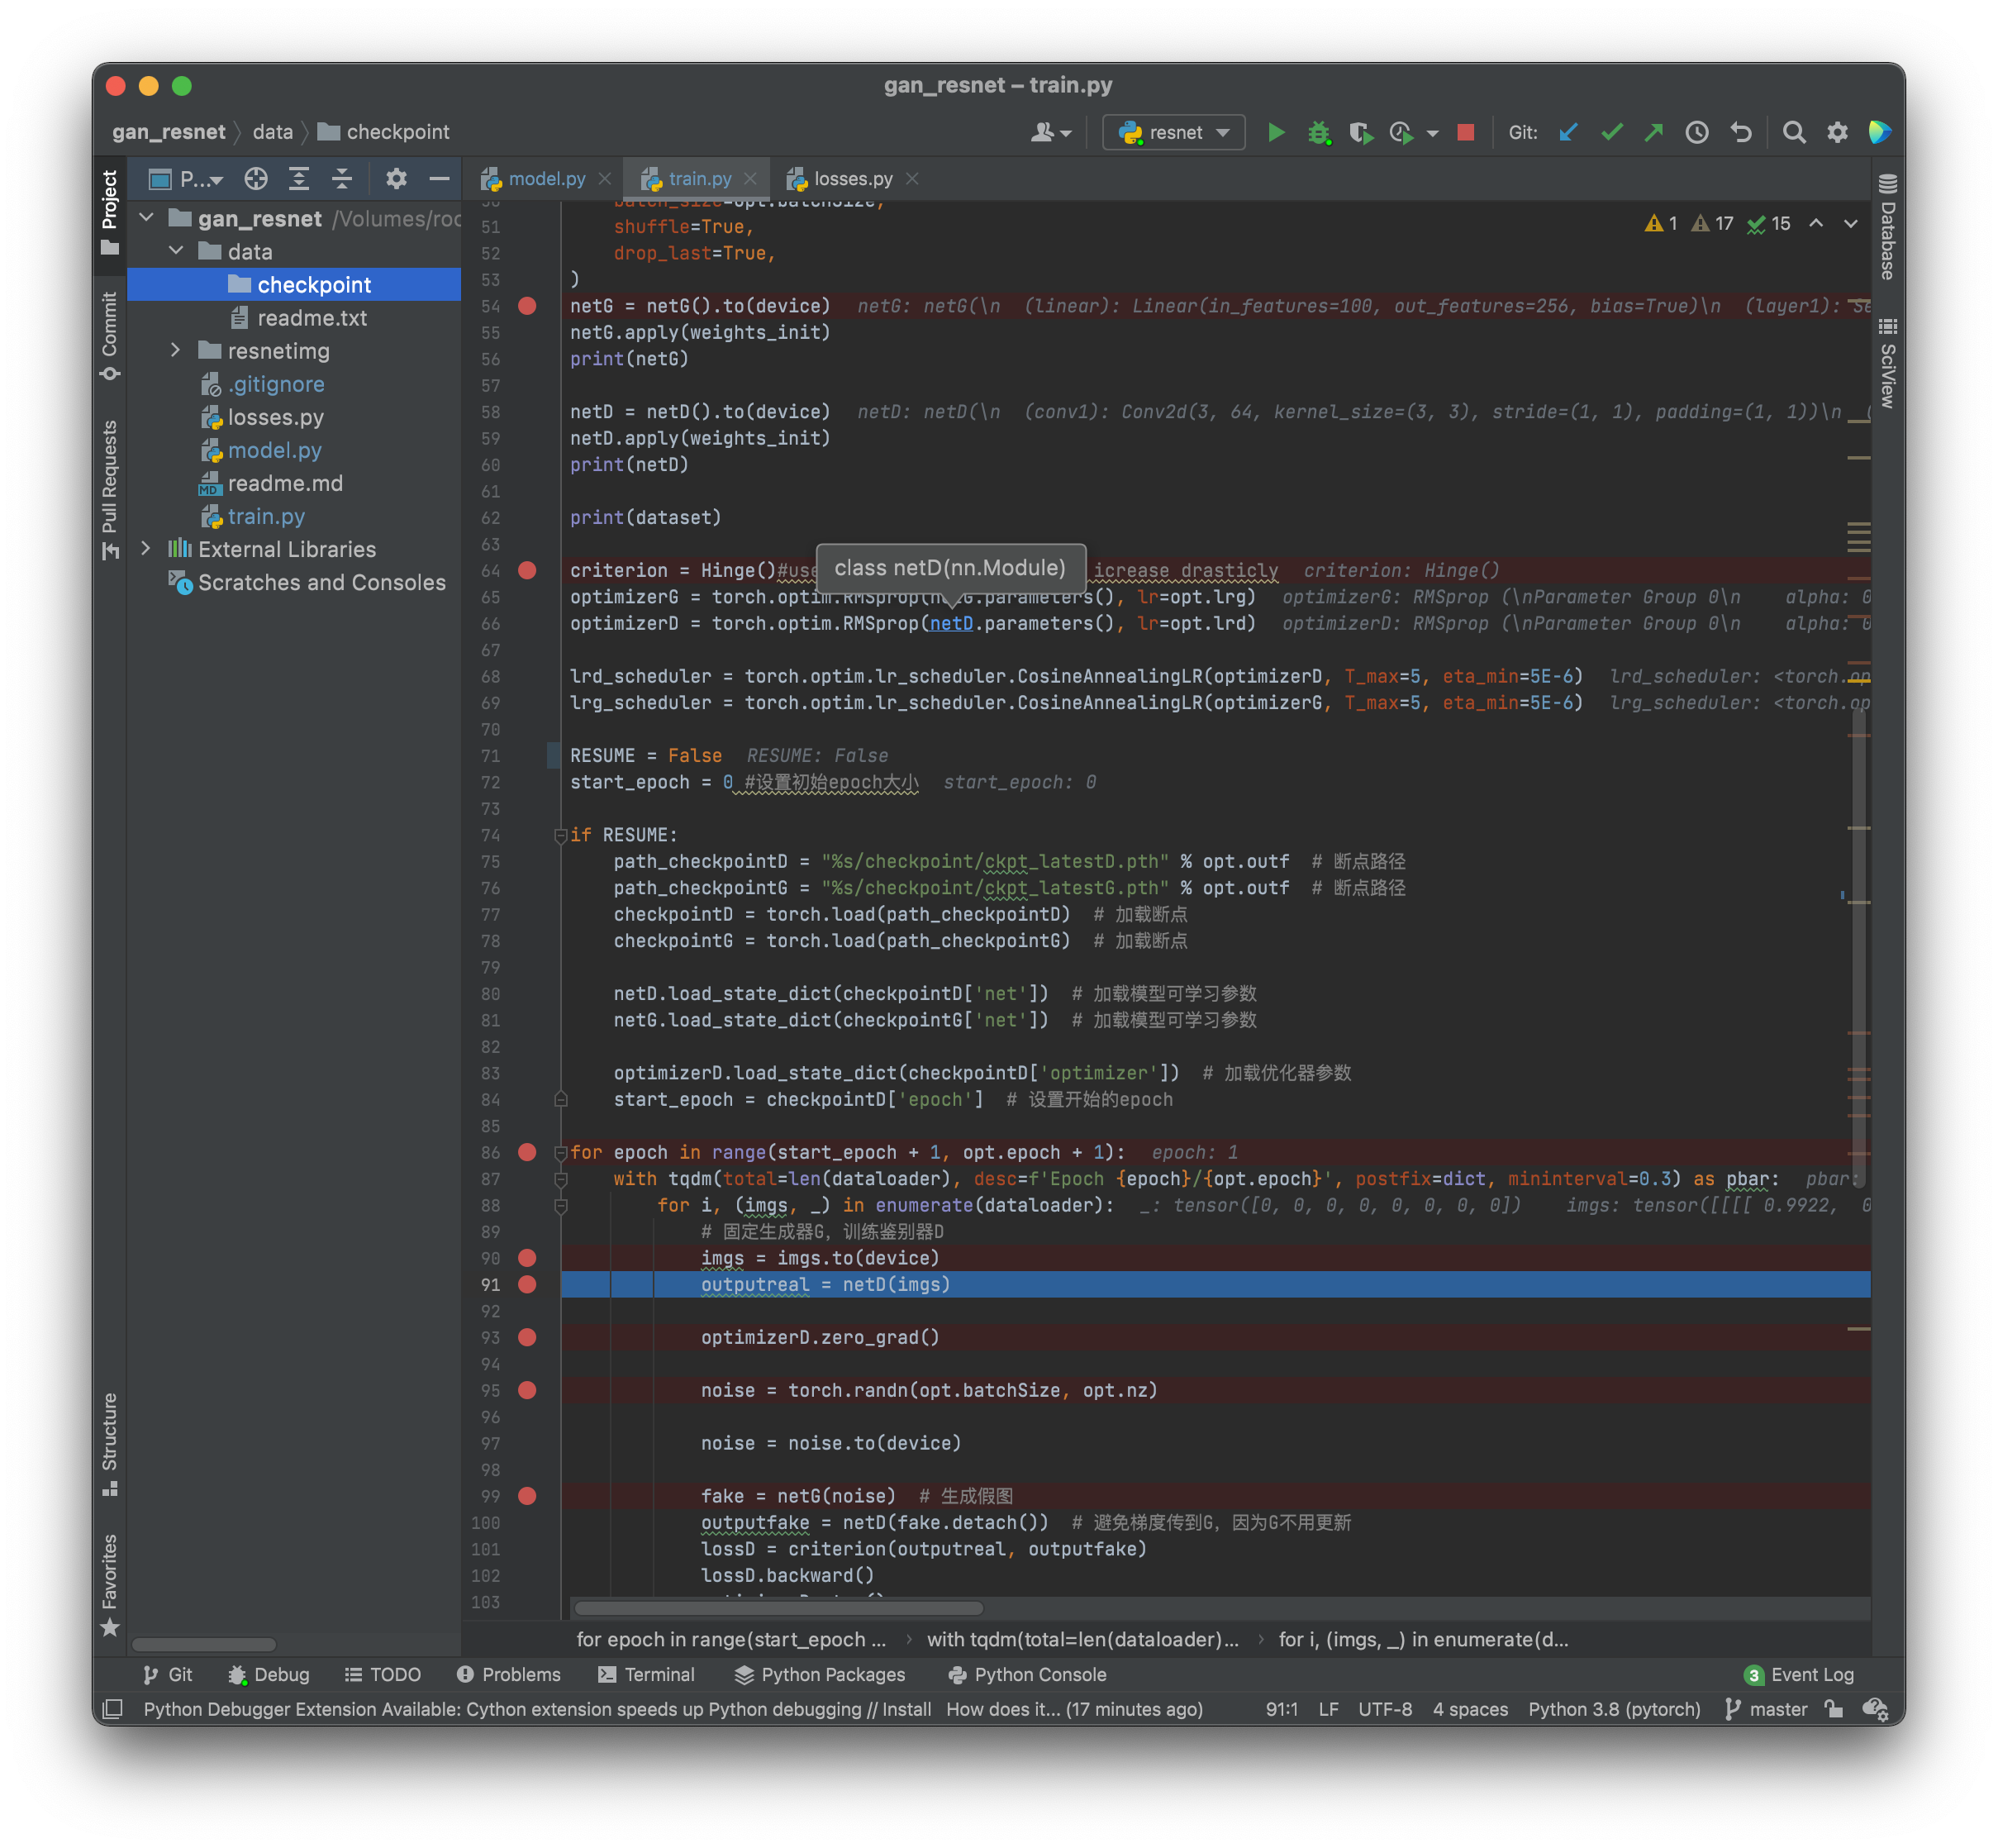1998x1848 pixels.
Task: Open the resnet run configuration dropdown
Action: click(x=1174, y=132)
